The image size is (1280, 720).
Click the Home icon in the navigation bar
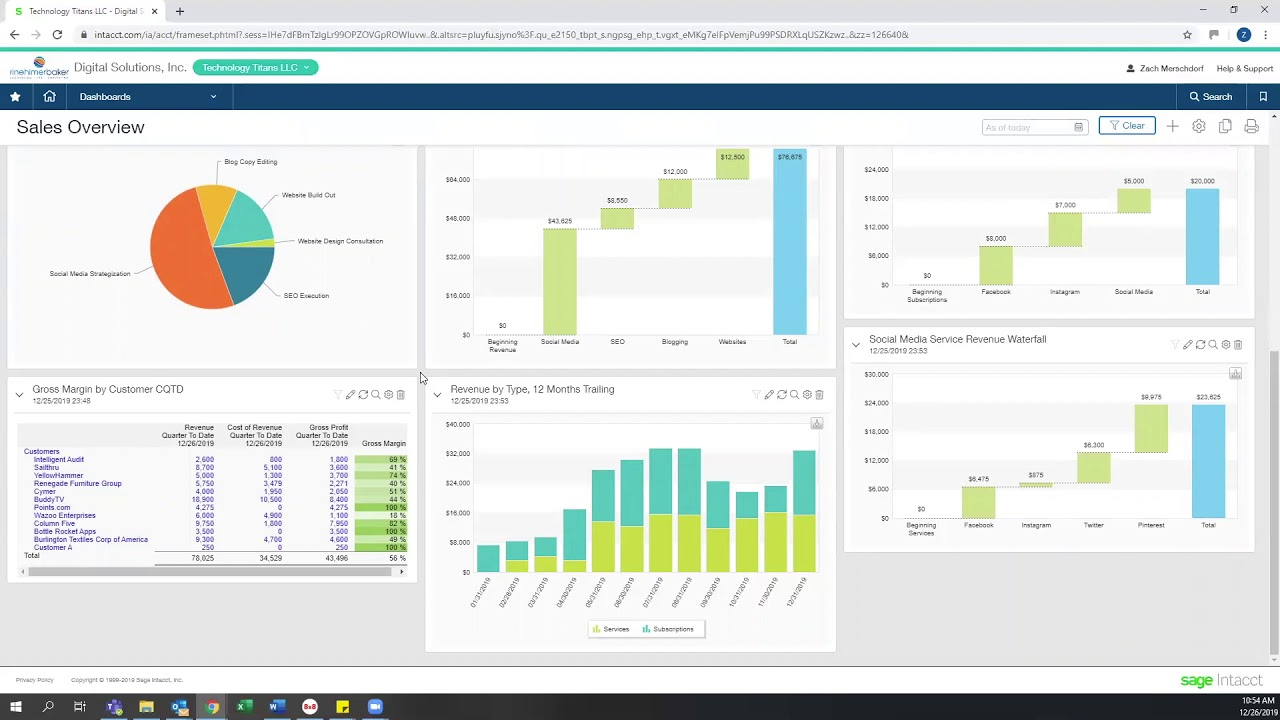[49, 96]
